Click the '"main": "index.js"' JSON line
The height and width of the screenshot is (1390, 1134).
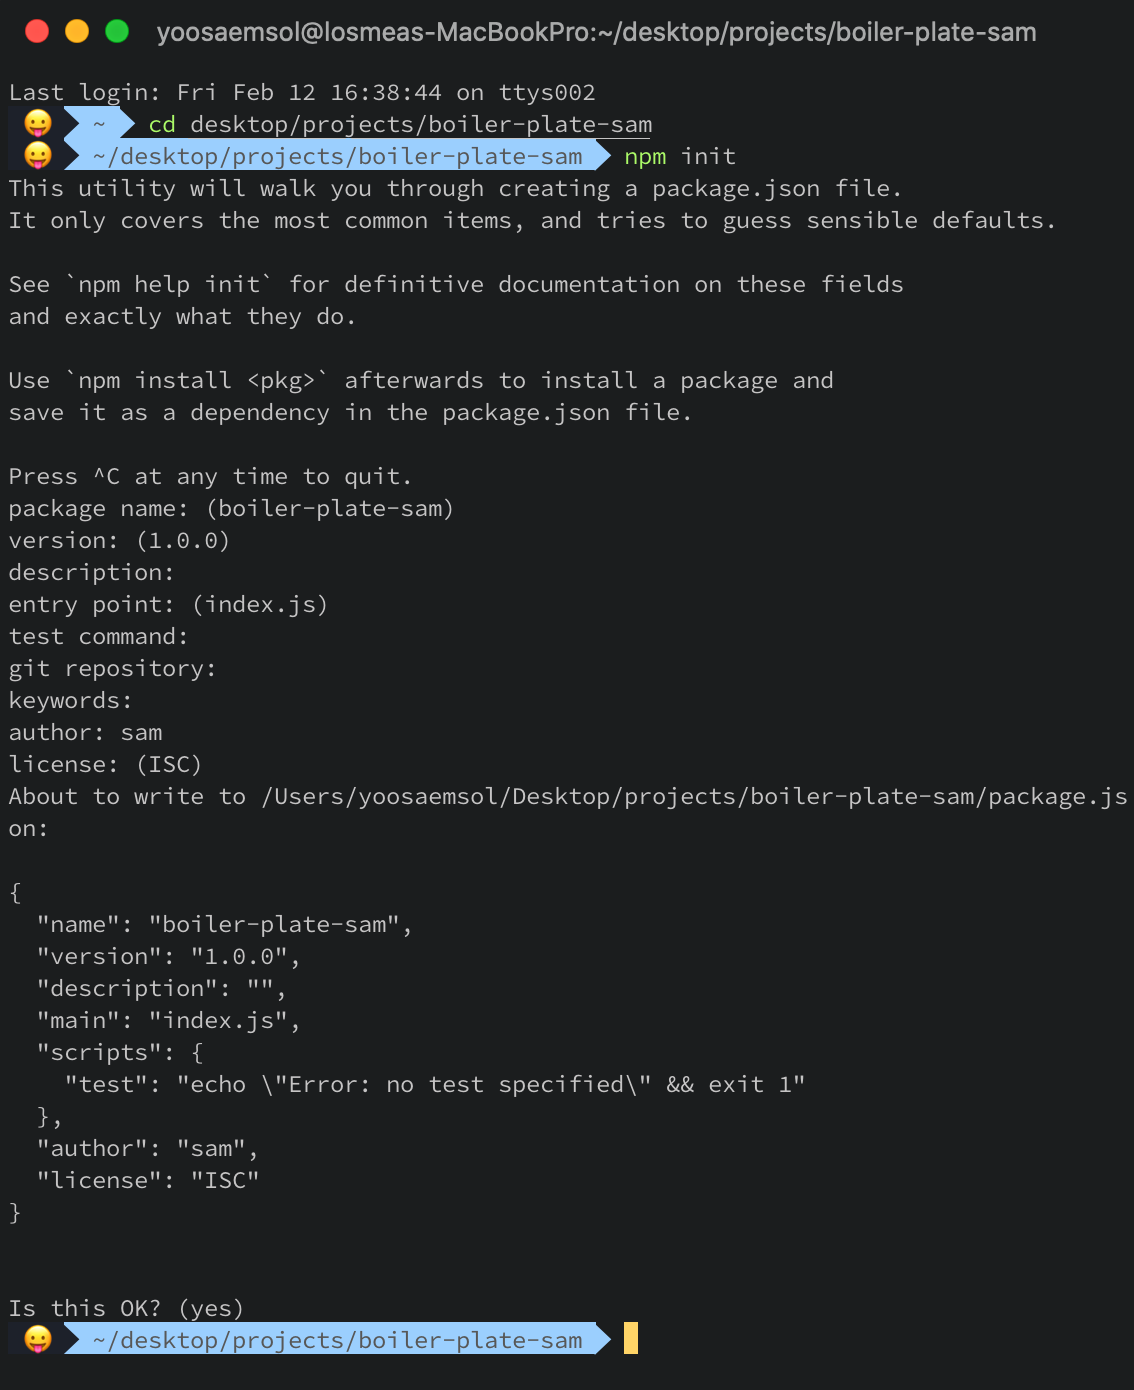(x=168, y=1020)
